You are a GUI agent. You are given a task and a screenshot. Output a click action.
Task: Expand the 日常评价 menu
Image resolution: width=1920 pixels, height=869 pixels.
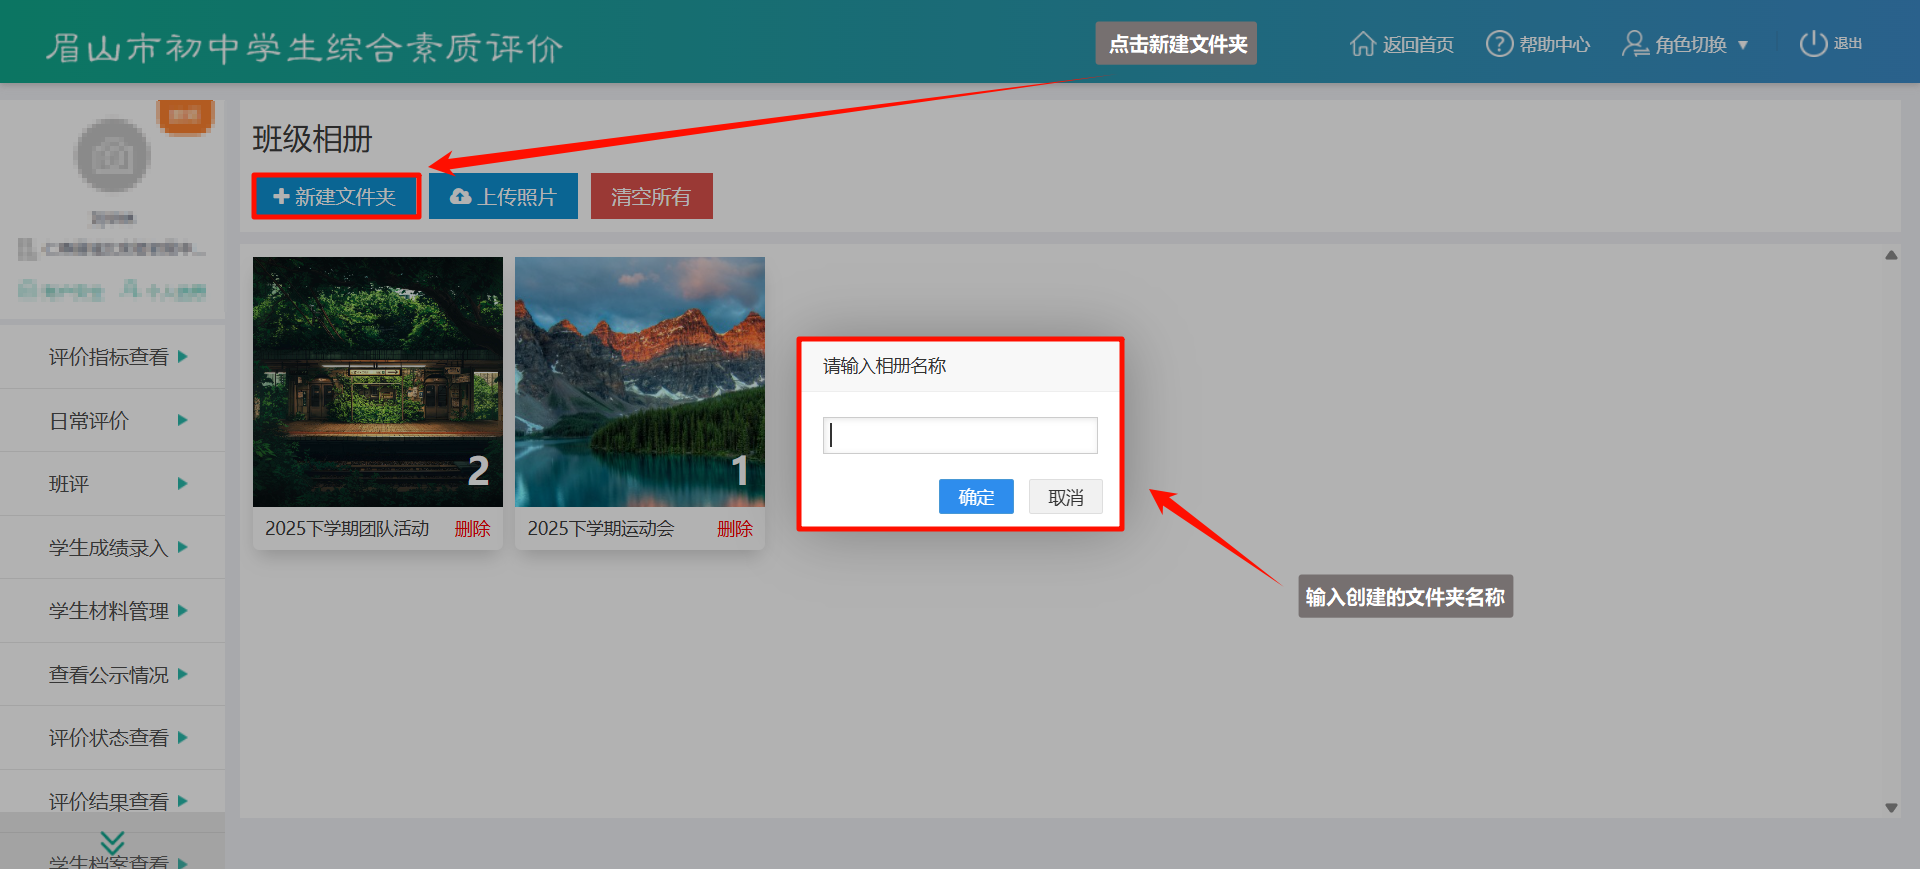(113, 420)
